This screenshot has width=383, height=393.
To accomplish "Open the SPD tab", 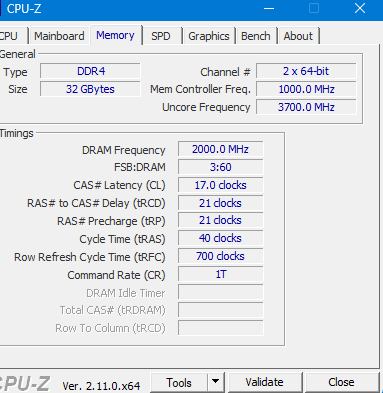I will click(x=161, y=36).
